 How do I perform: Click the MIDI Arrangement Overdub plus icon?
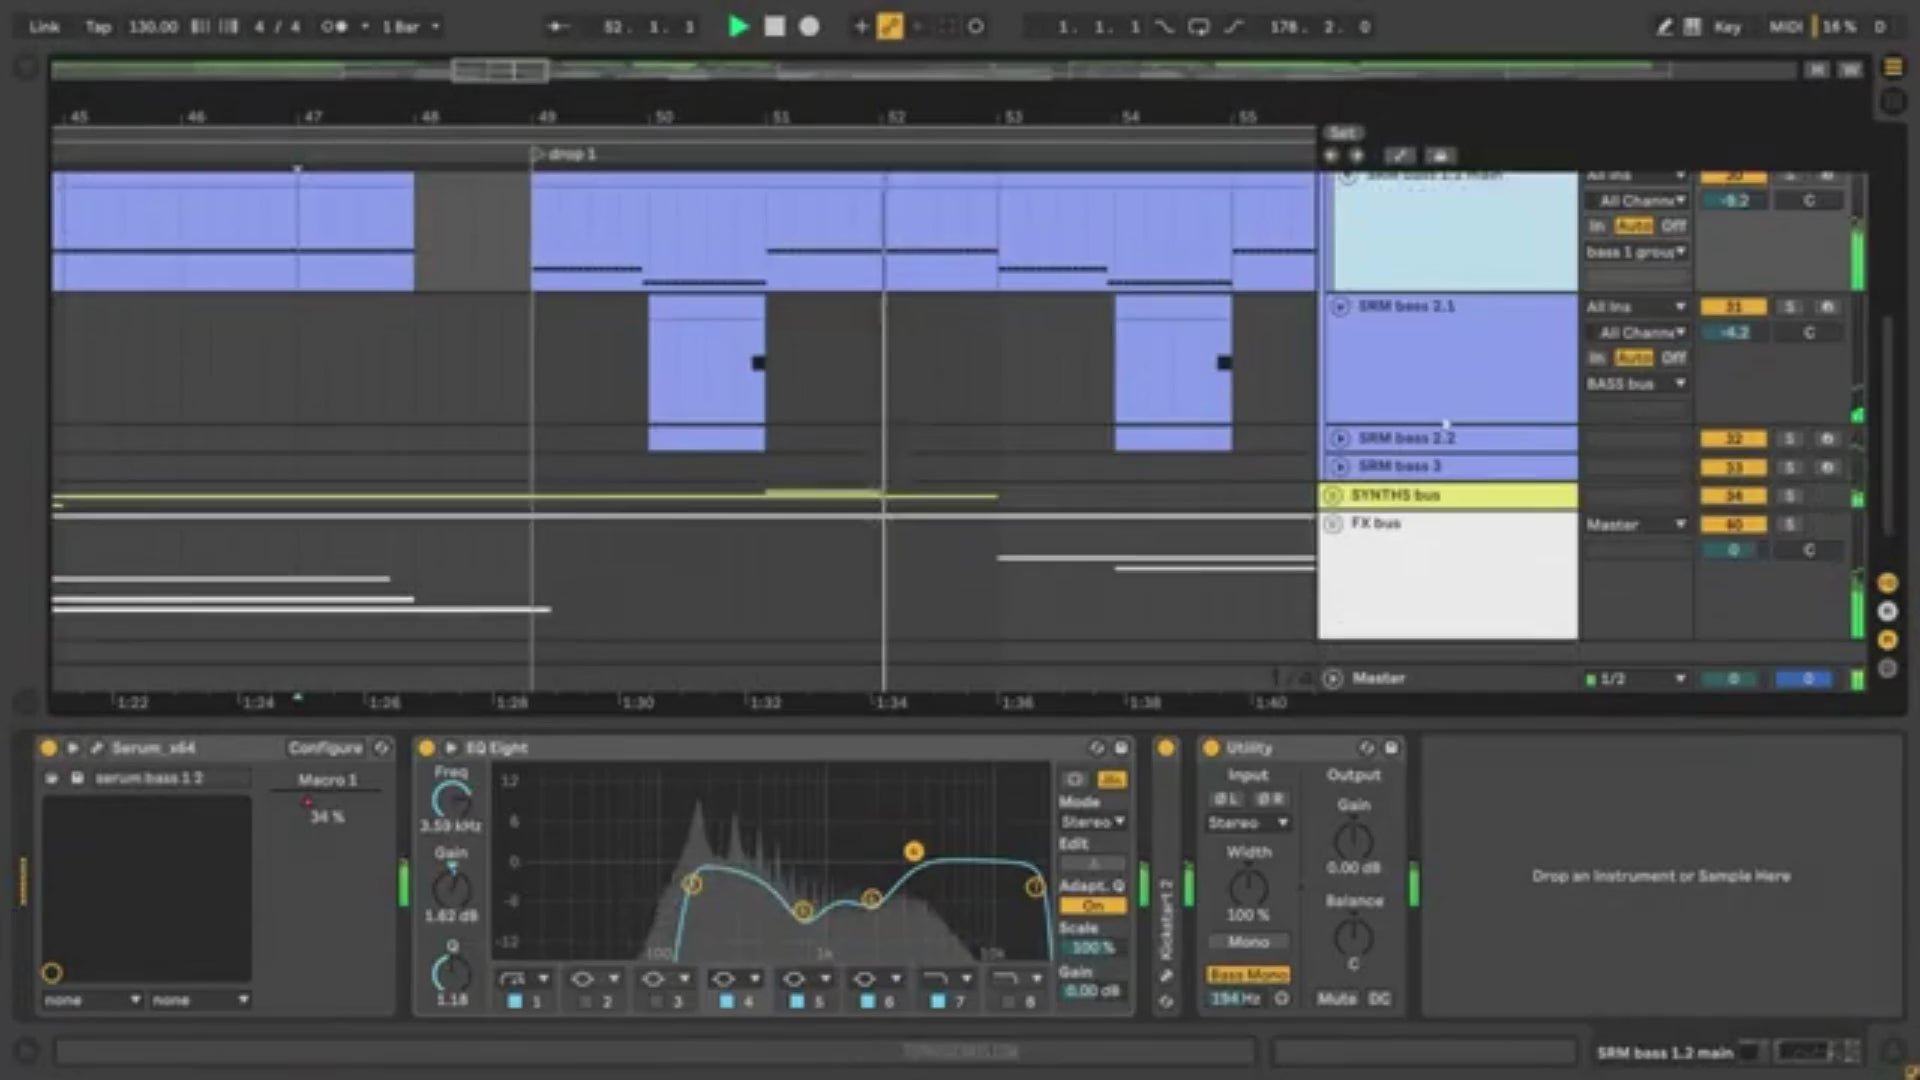tap(860, 27)
